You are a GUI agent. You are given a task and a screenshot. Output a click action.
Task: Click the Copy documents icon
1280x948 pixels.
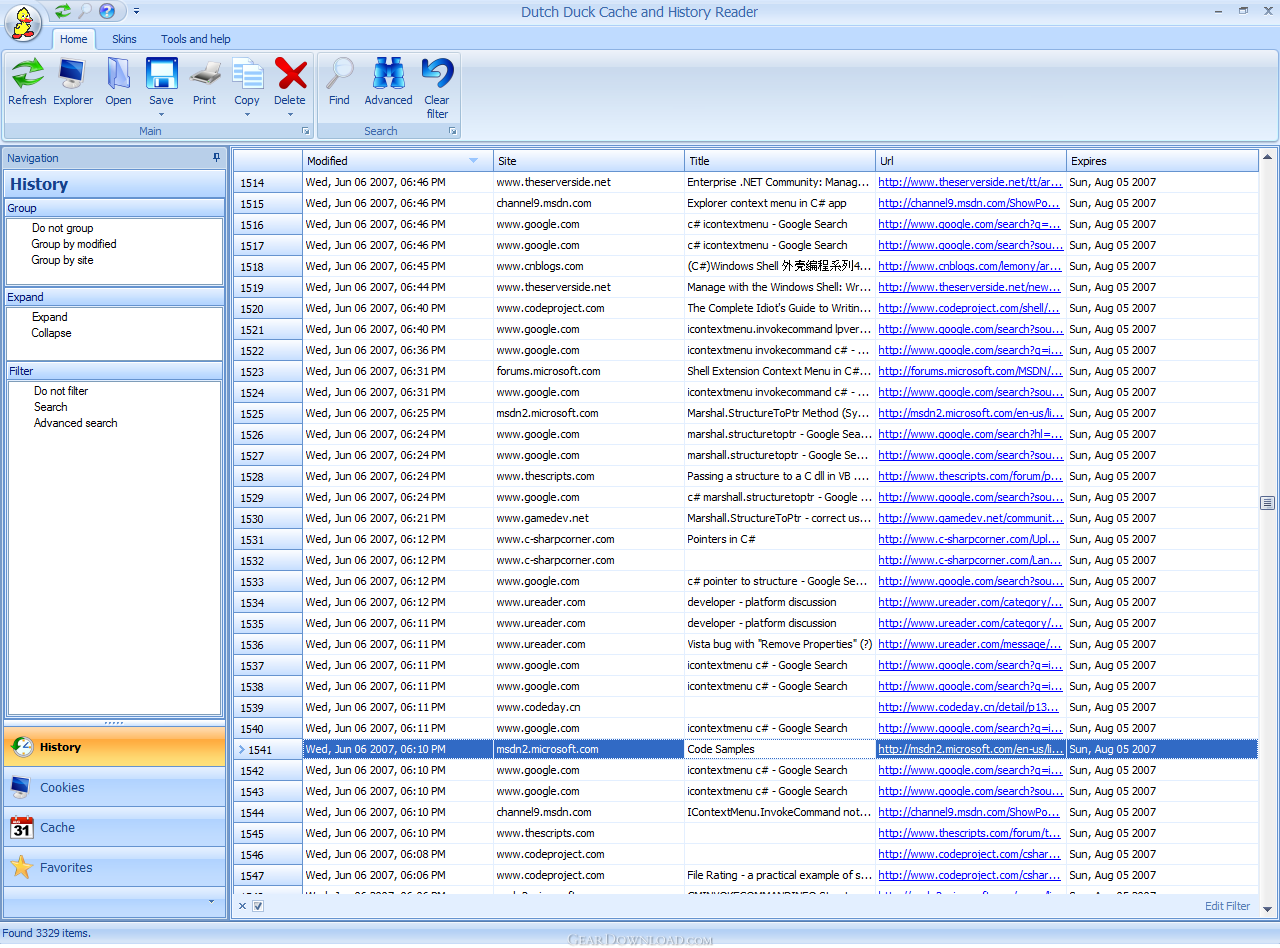pos(247,74)
